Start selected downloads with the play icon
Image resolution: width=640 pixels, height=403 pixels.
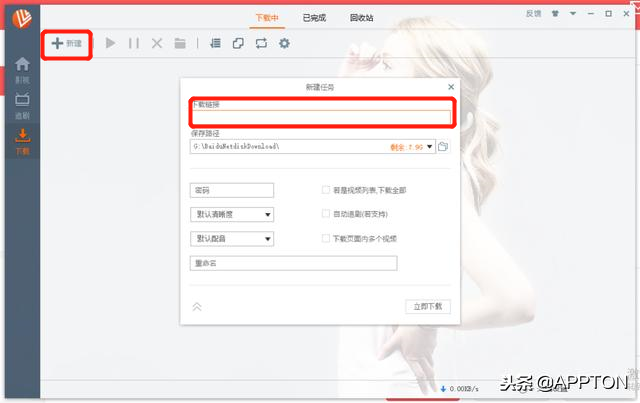110,43
